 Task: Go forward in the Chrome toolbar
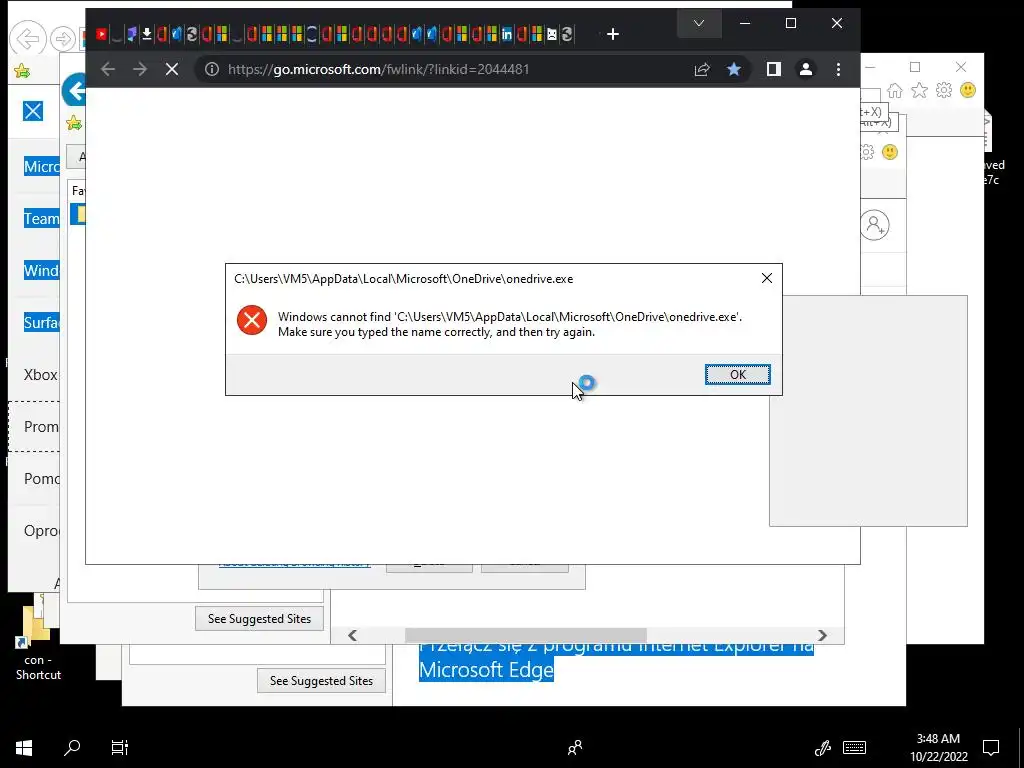pos(140,69)
